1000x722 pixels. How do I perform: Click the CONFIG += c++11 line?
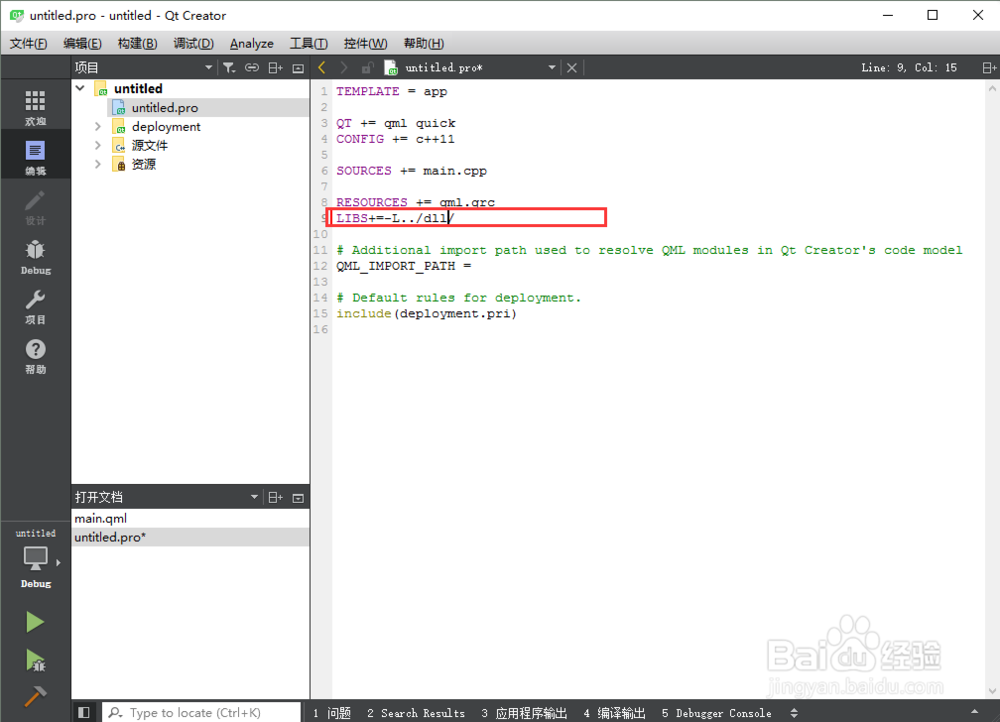(395, 139)
